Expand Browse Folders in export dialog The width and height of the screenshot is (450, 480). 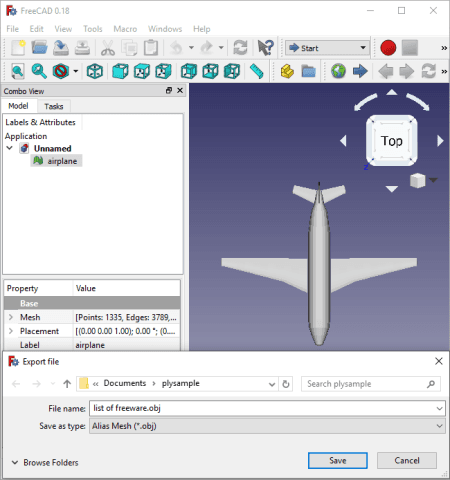tap(45, 463)
